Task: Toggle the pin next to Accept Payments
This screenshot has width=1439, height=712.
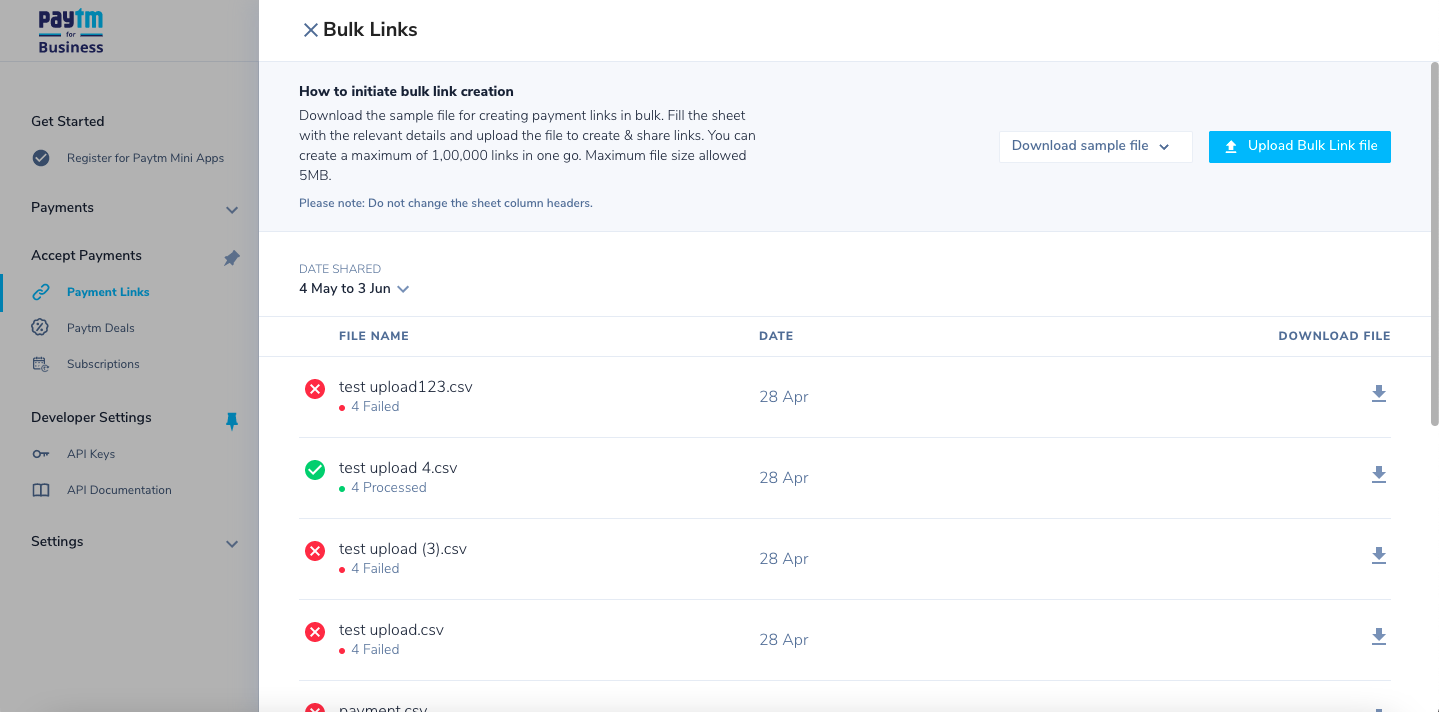Action: (x=232, y=258)
